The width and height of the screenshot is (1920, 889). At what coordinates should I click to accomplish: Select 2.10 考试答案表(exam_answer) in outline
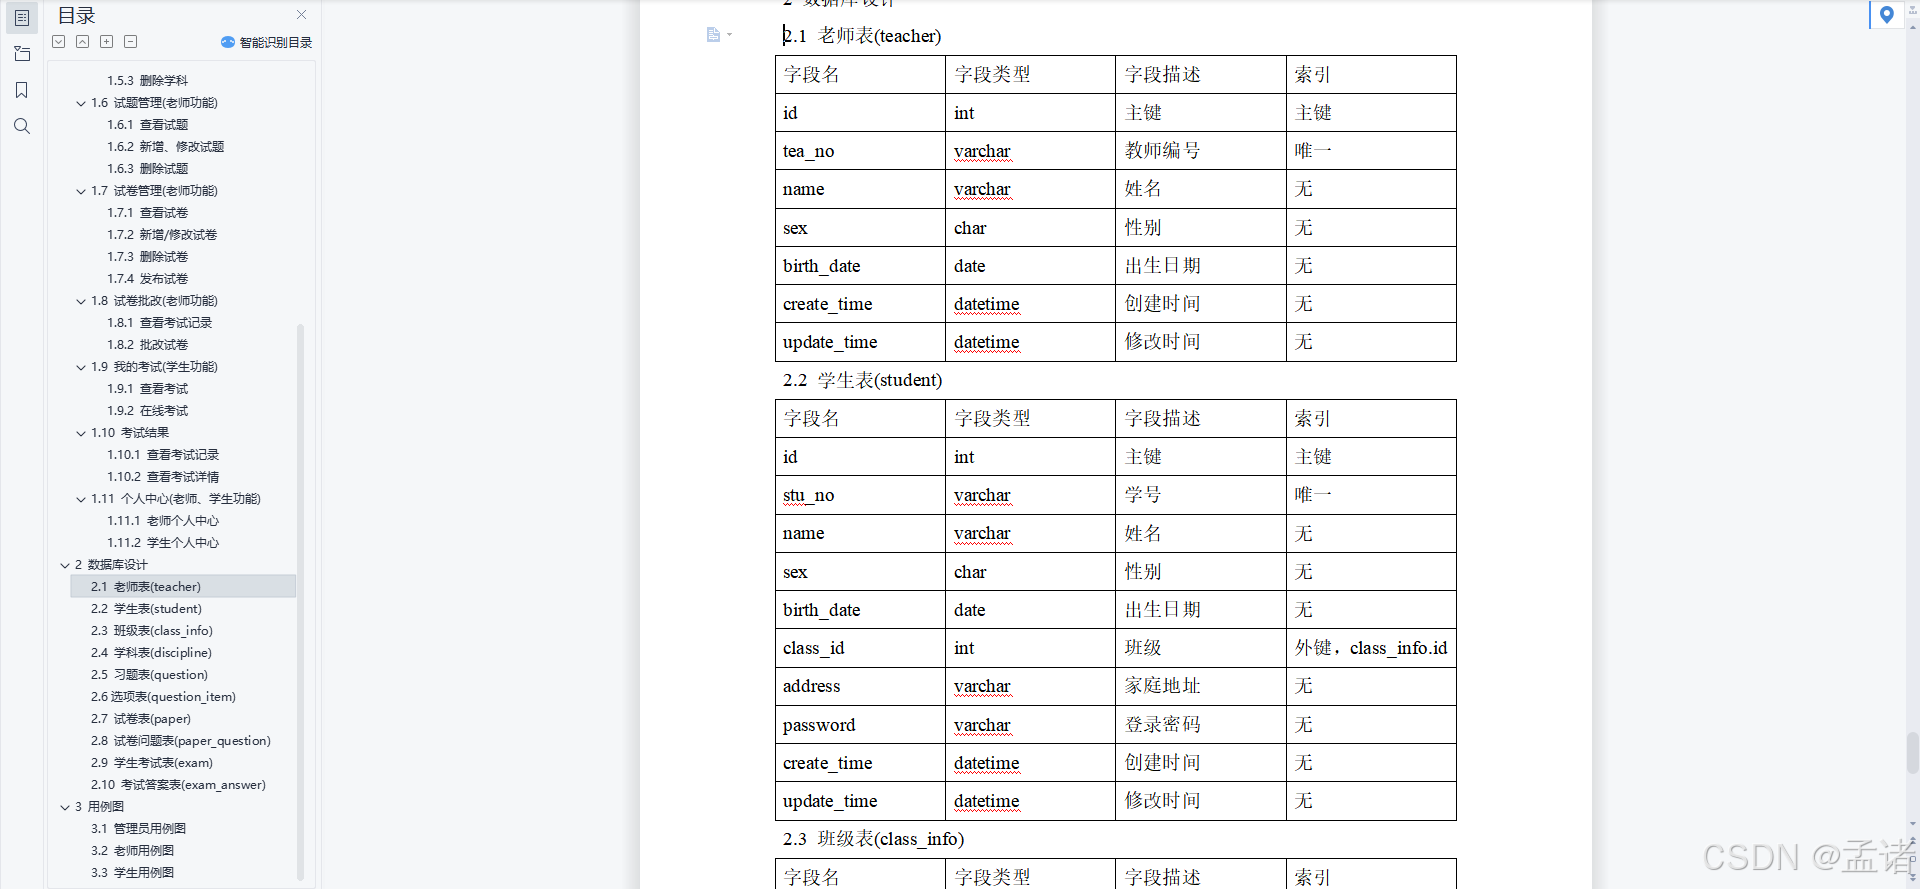pyautogui.click(x=178, y=785)
